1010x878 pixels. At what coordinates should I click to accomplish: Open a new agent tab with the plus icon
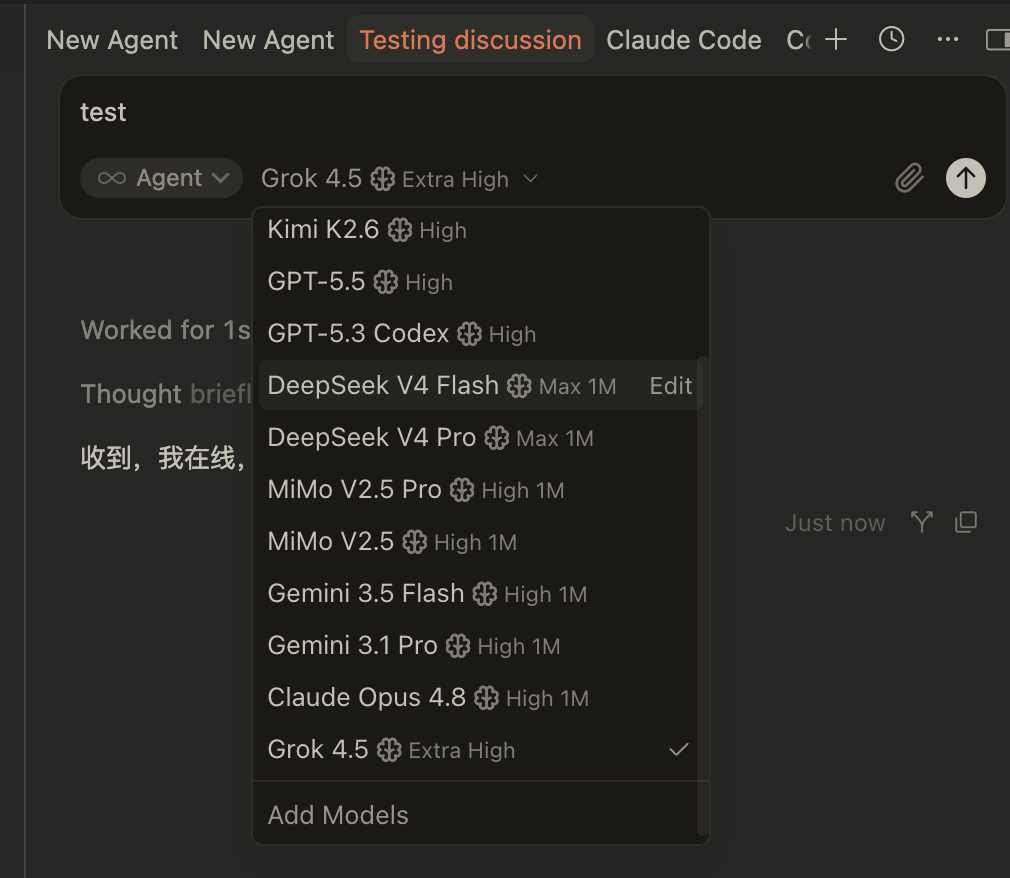point(836,39)
